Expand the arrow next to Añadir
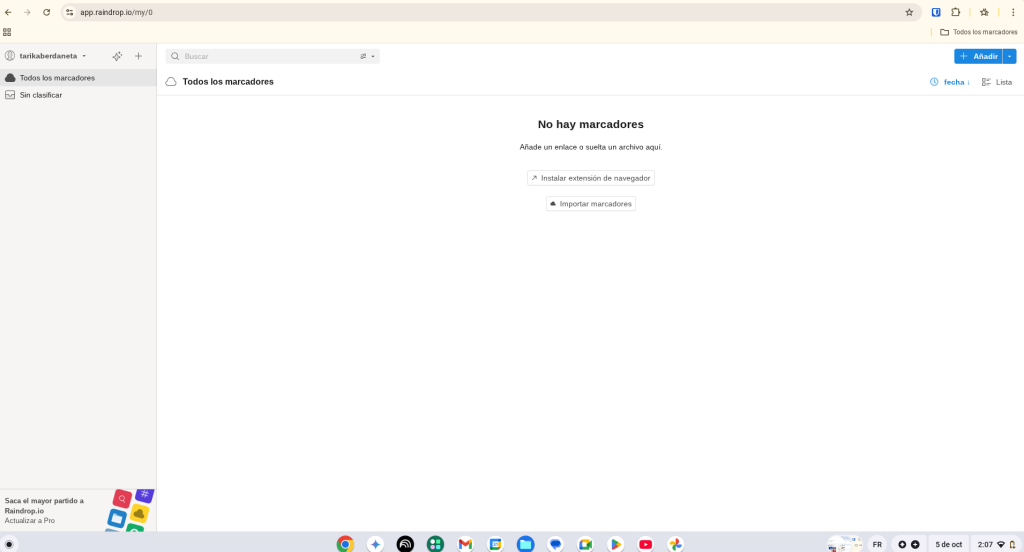Screen dimensions: 1024x552 [x=1010, y=56]
